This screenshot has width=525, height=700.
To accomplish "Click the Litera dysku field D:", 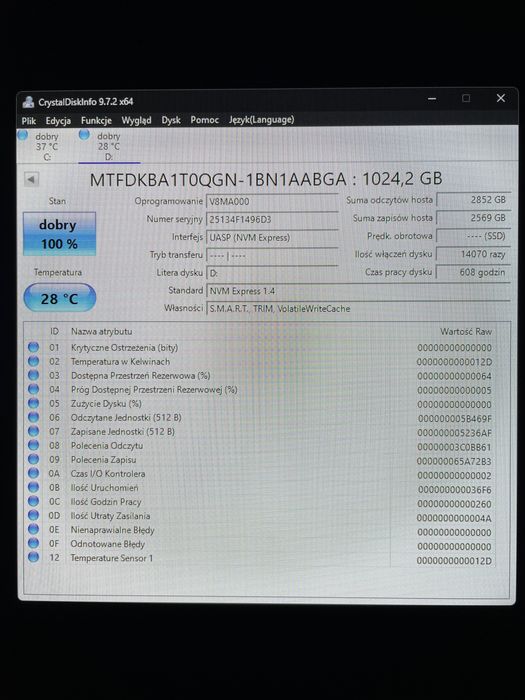I will pos(272,273).
